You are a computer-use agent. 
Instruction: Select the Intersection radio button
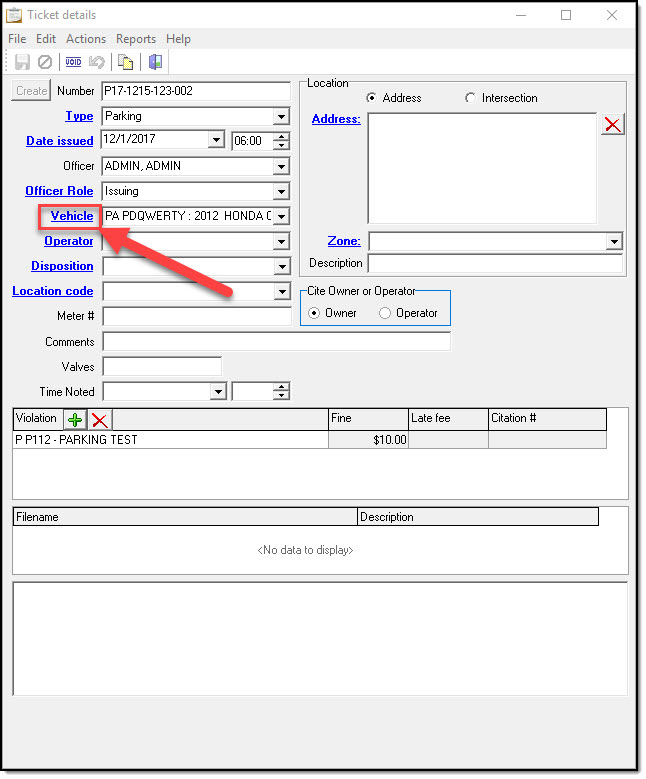(471, 98)
